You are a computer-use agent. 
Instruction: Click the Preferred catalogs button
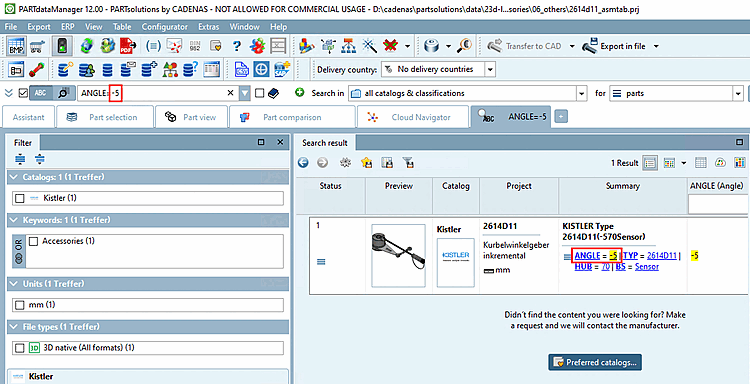pyautogui.click(x=595, y=362)
